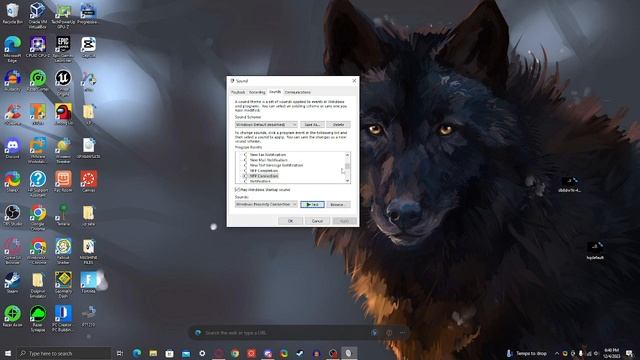The image size is (640, 360).
Task: Select NFP Connection event
Action: [x=264, y=176]
